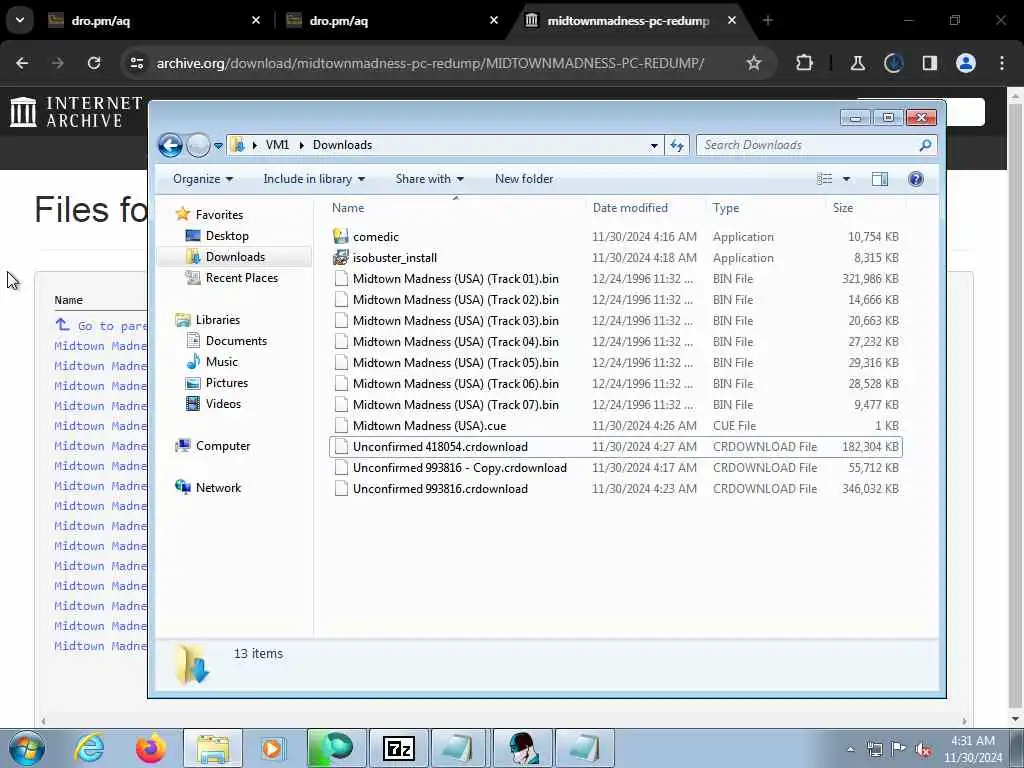Toggle the preview pane
Viewport: 1024px width, 768px height.
point(880,179)
